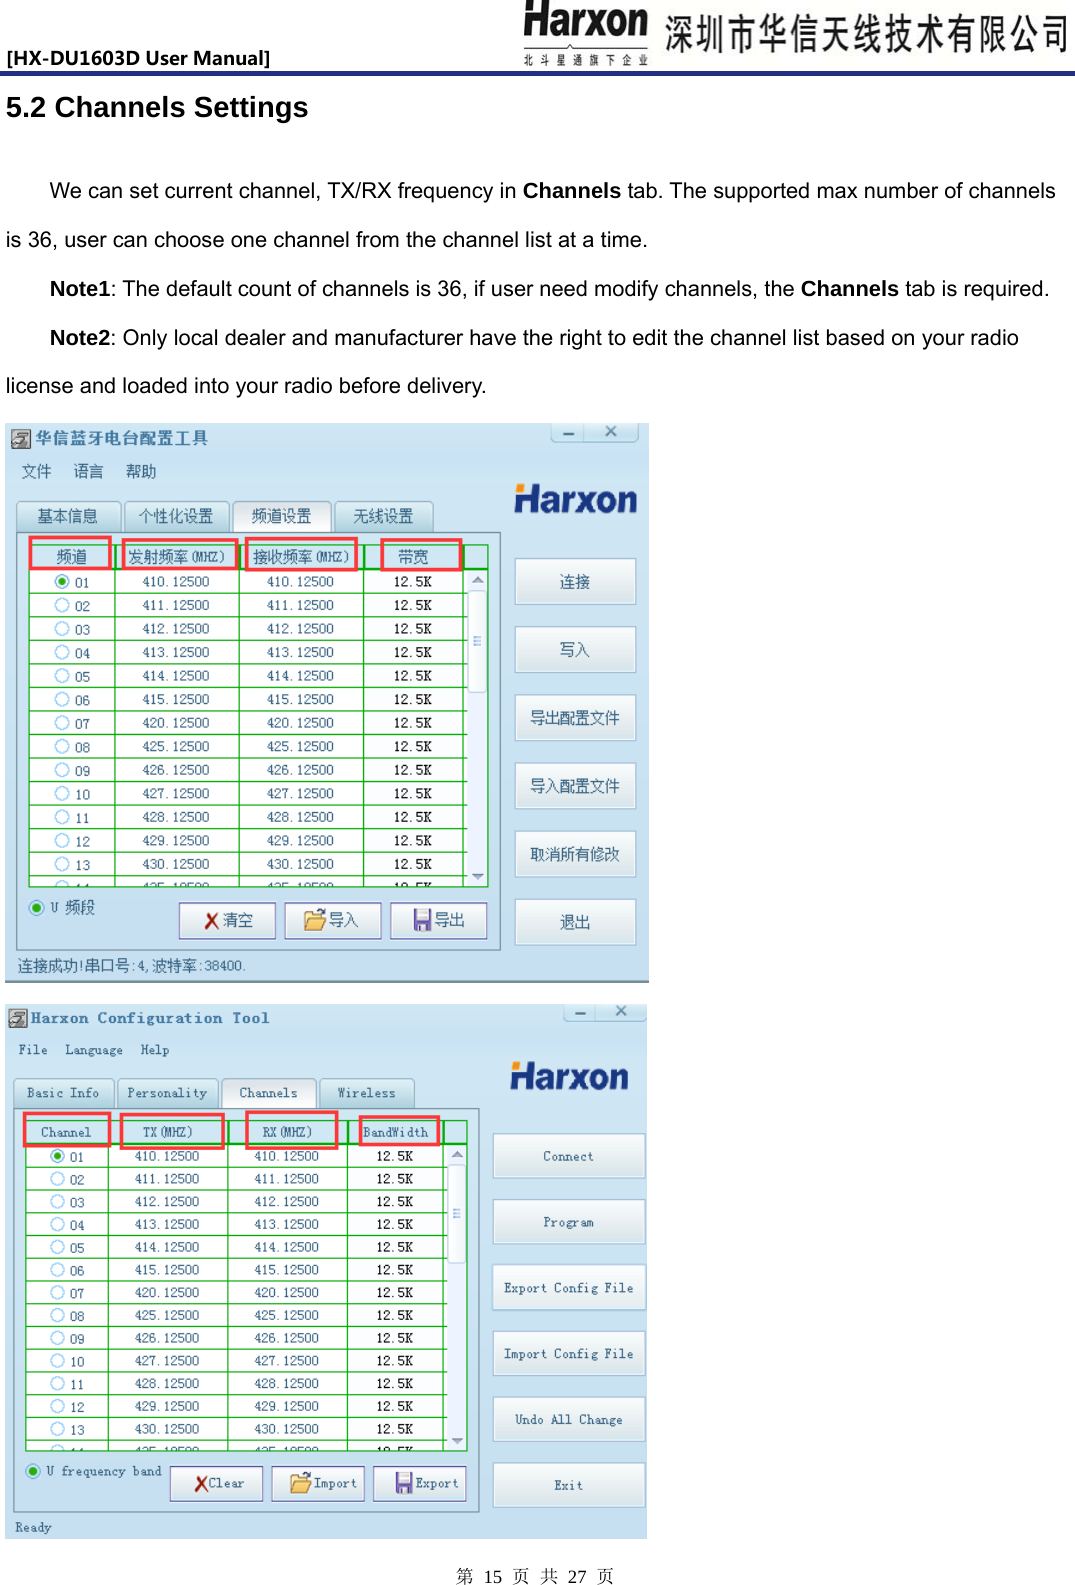
Task: Click the Connect button
Action: pos(569,1156)
